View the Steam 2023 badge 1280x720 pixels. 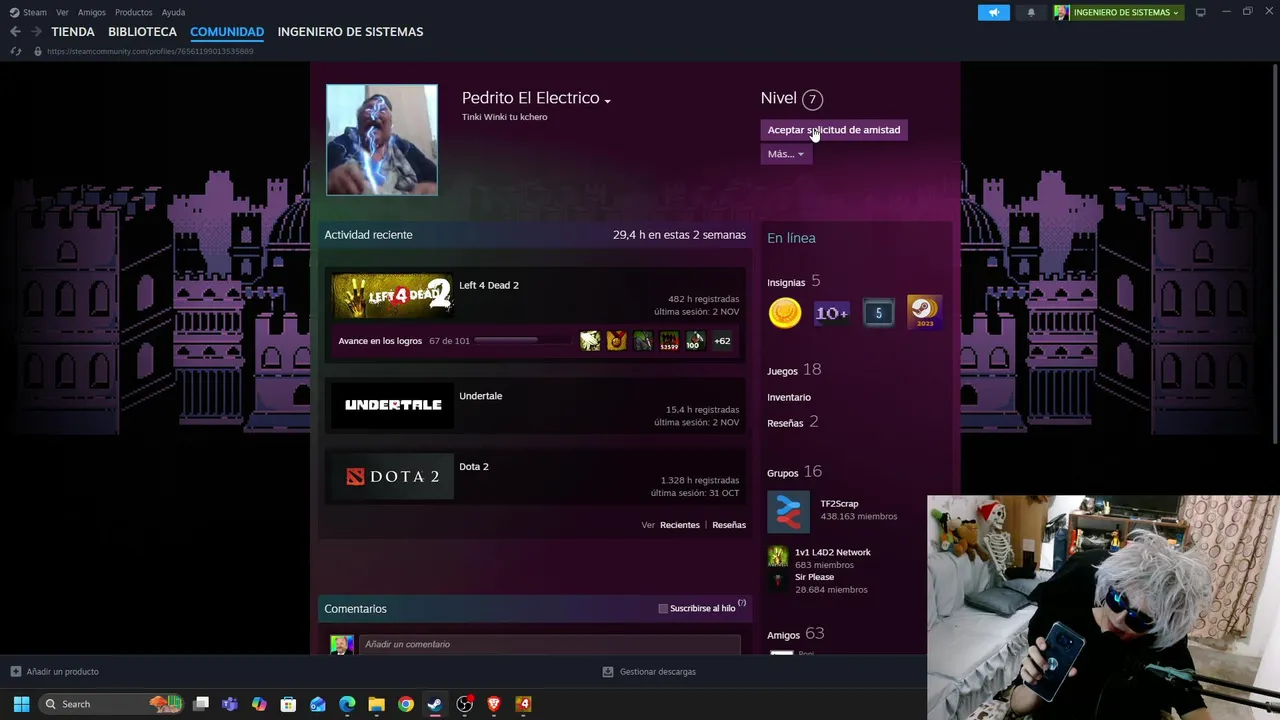click(924, 313)
